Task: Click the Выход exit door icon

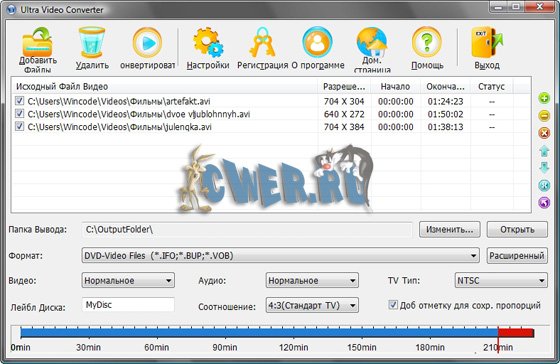Action: pyautogui.click(x=487, y=42)
